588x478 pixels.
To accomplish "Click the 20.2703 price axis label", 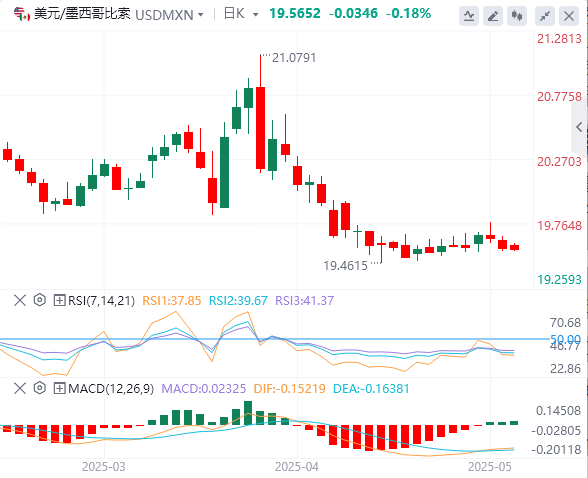I will (559, 162).
